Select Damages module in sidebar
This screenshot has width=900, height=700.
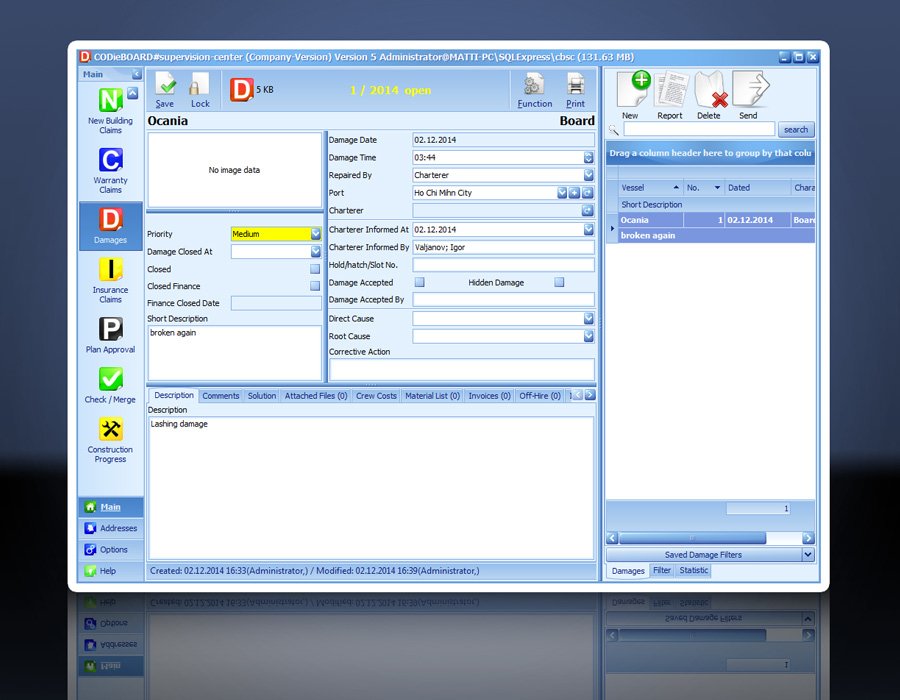tap(110, 226)
